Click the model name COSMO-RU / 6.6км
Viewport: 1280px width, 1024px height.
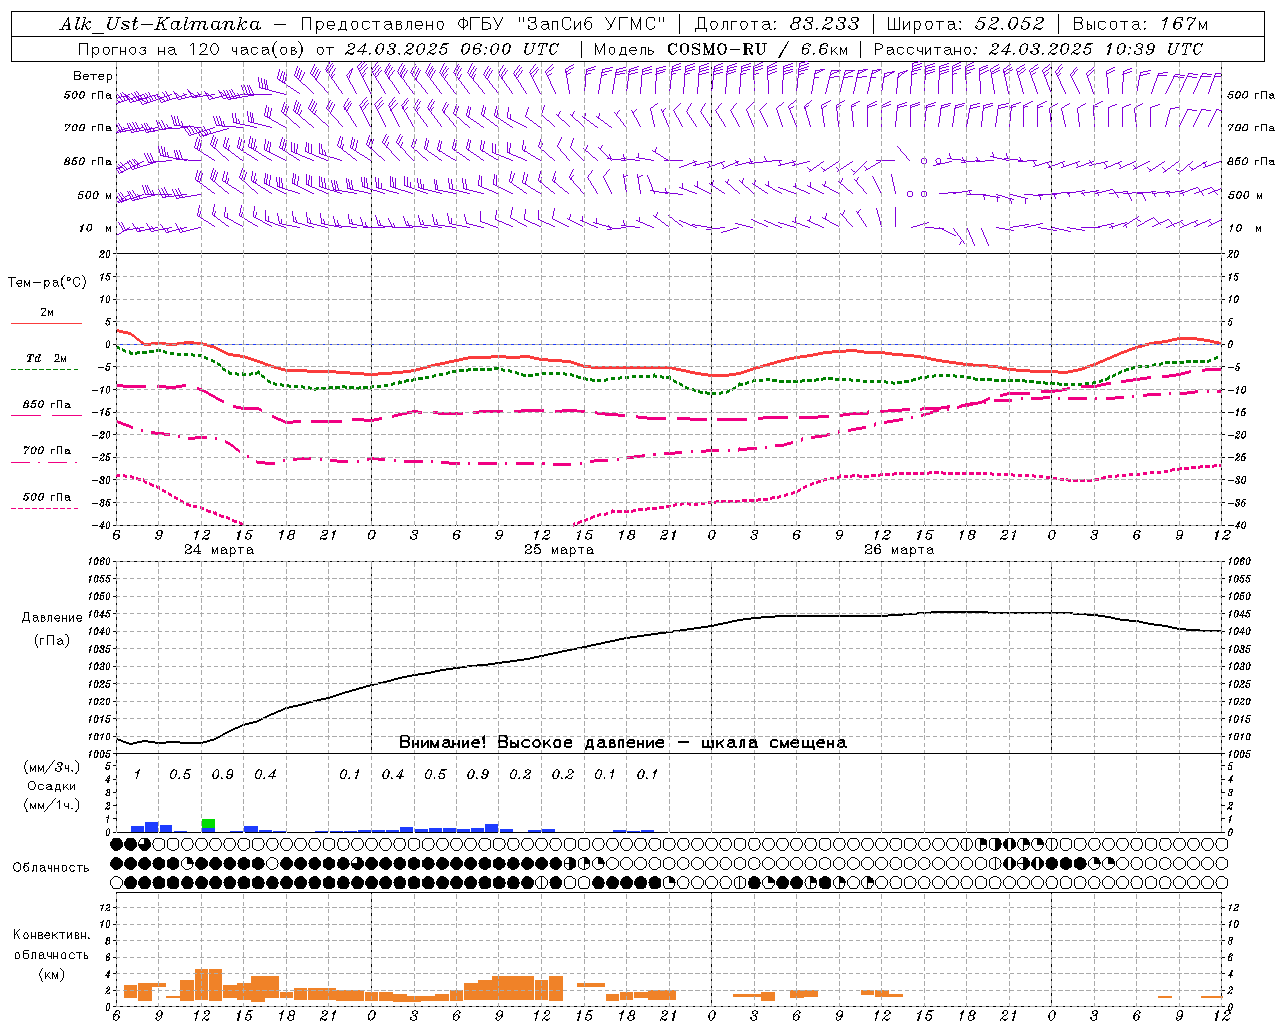point(757,49)
